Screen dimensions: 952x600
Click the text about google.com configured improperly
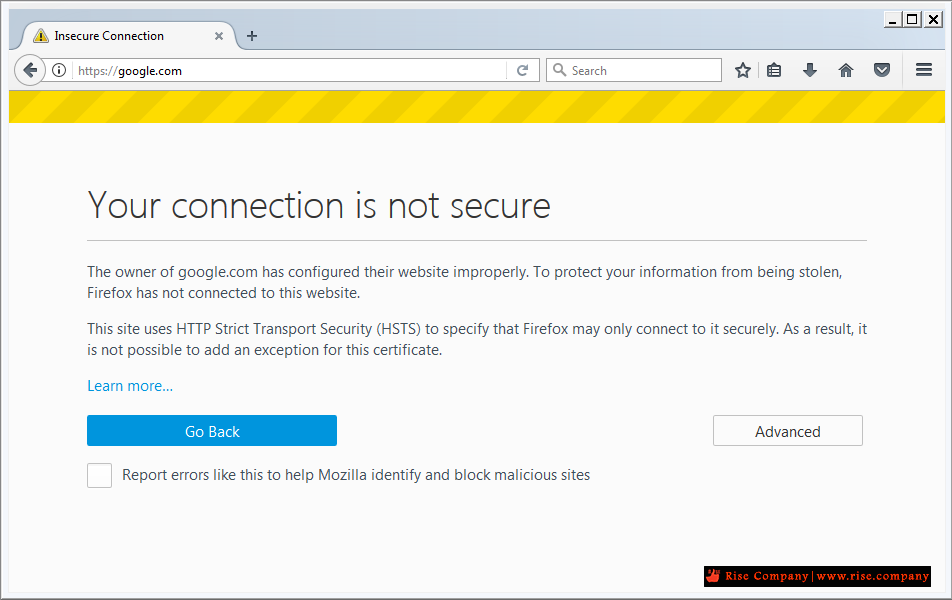click(x=464, y=282)
